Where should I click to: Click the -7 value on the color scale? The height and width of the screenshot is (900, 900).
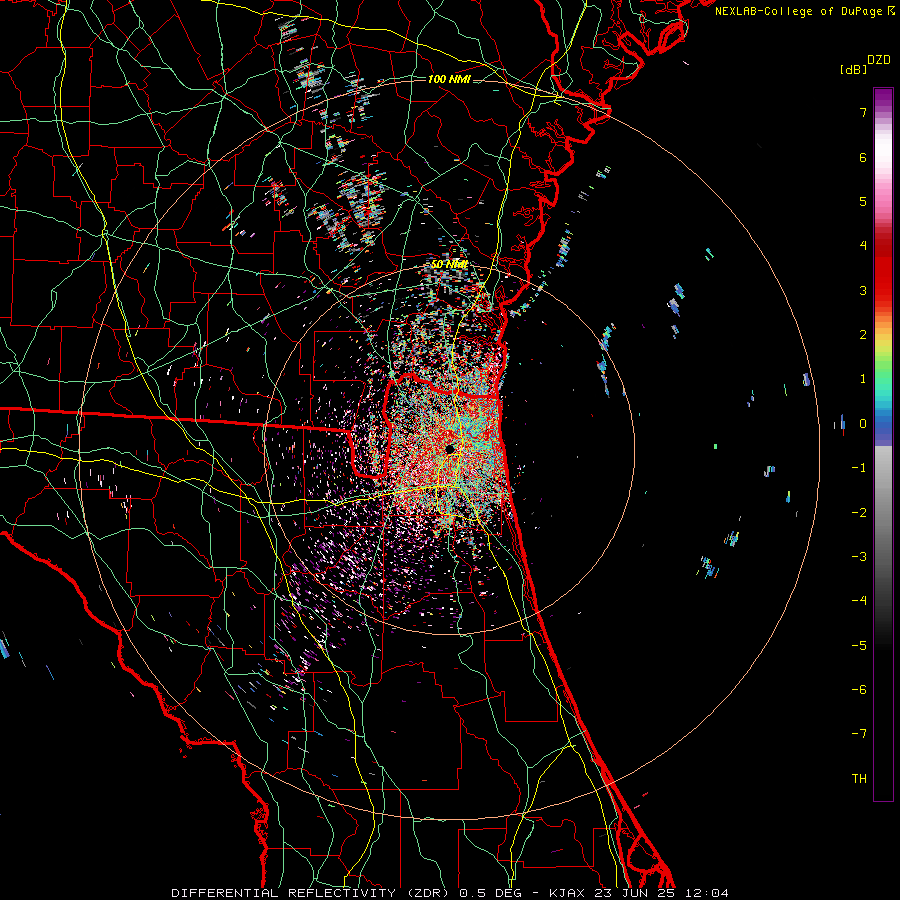click(x=859, y=734)
